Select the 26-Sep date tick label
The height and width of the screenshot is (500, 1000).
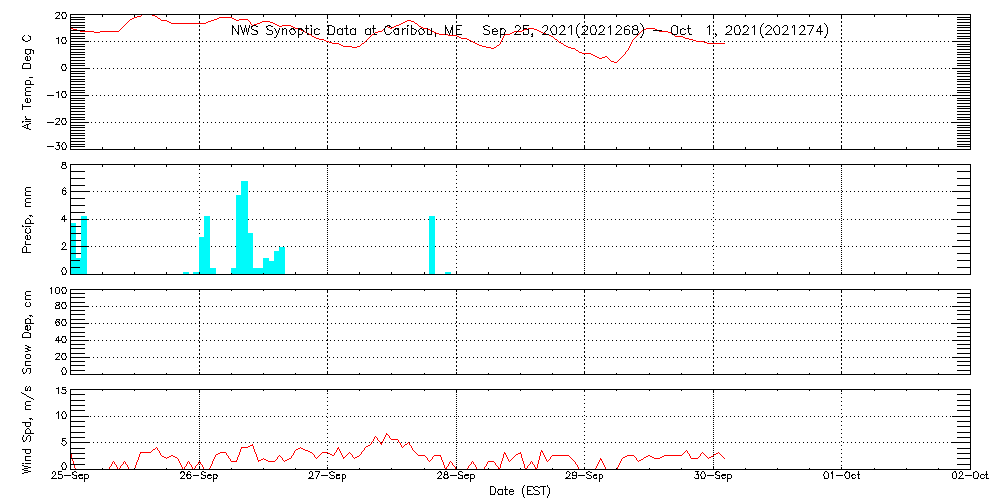[199, 478]
